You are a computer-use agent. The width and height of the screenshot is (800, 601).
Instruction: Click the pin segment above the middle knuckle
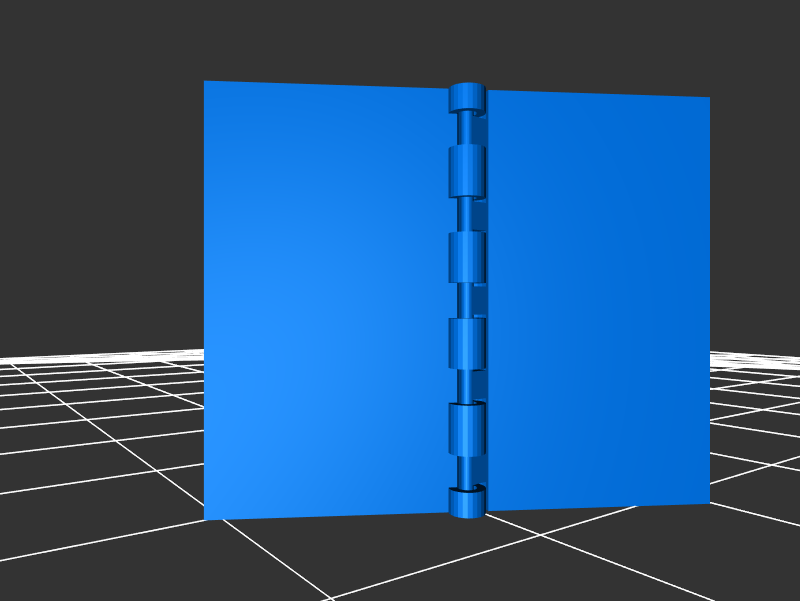(x=466, y=213)
